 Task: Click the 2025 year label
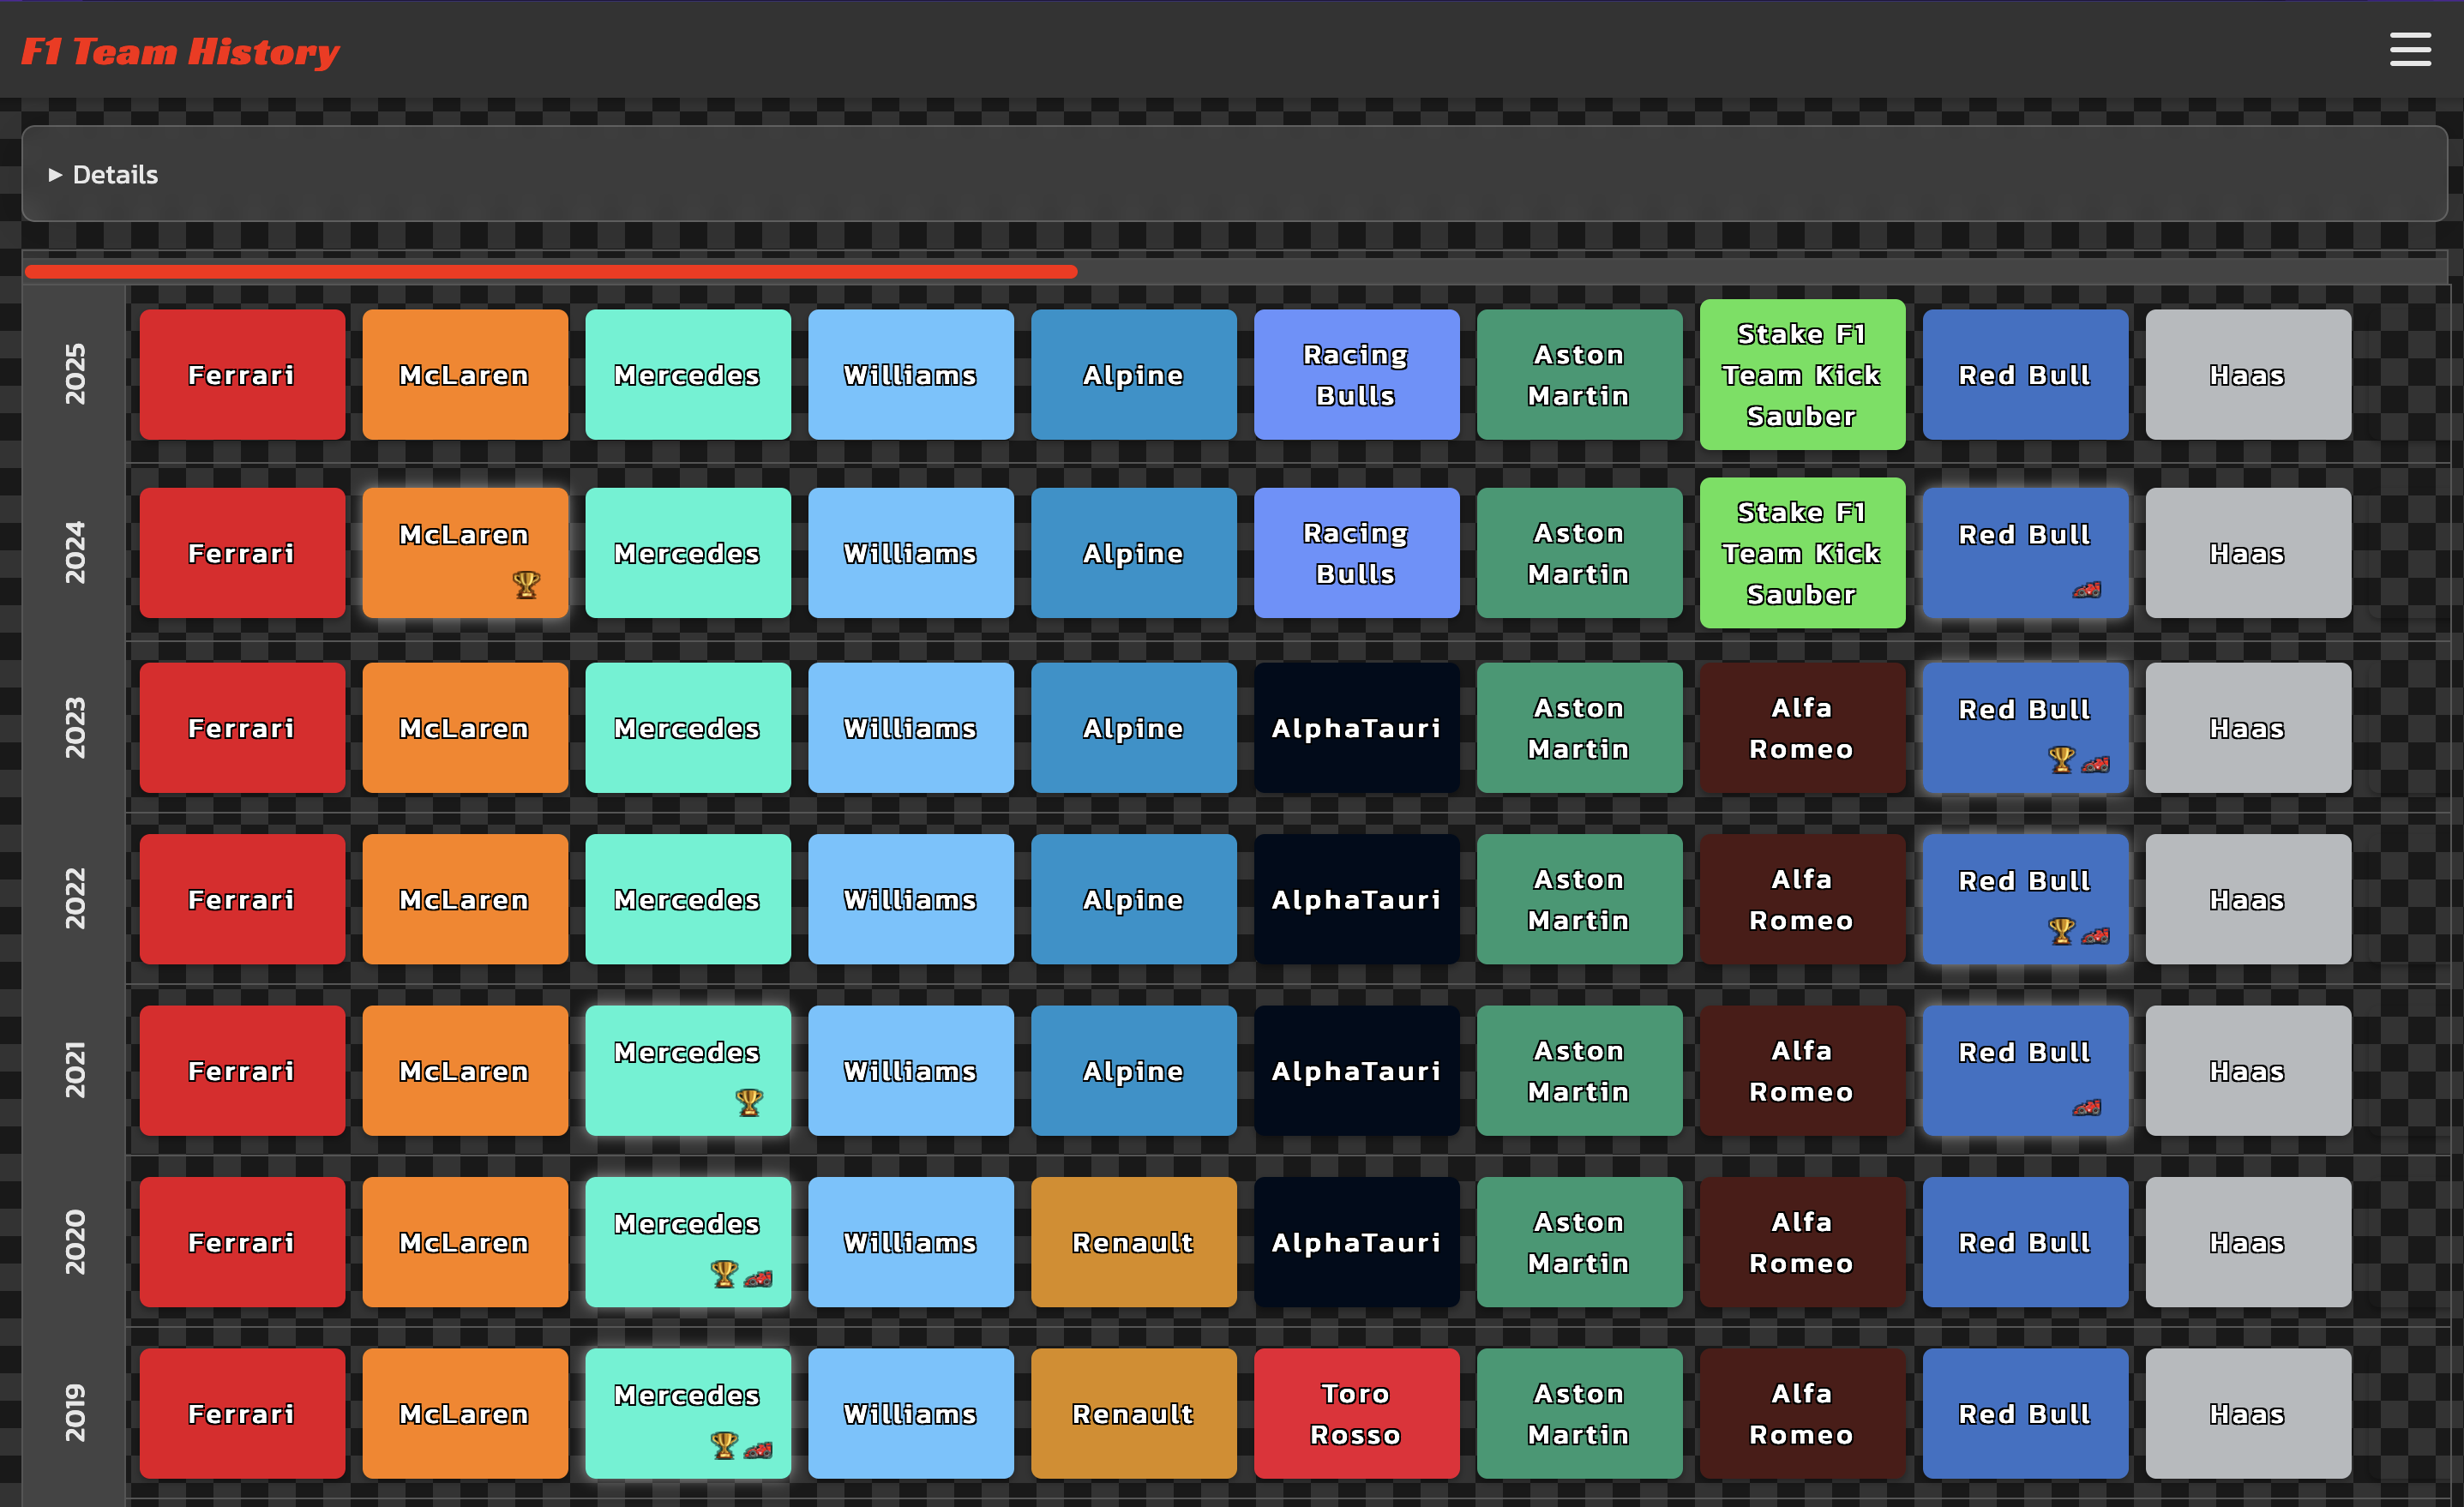tap(75, 374)
